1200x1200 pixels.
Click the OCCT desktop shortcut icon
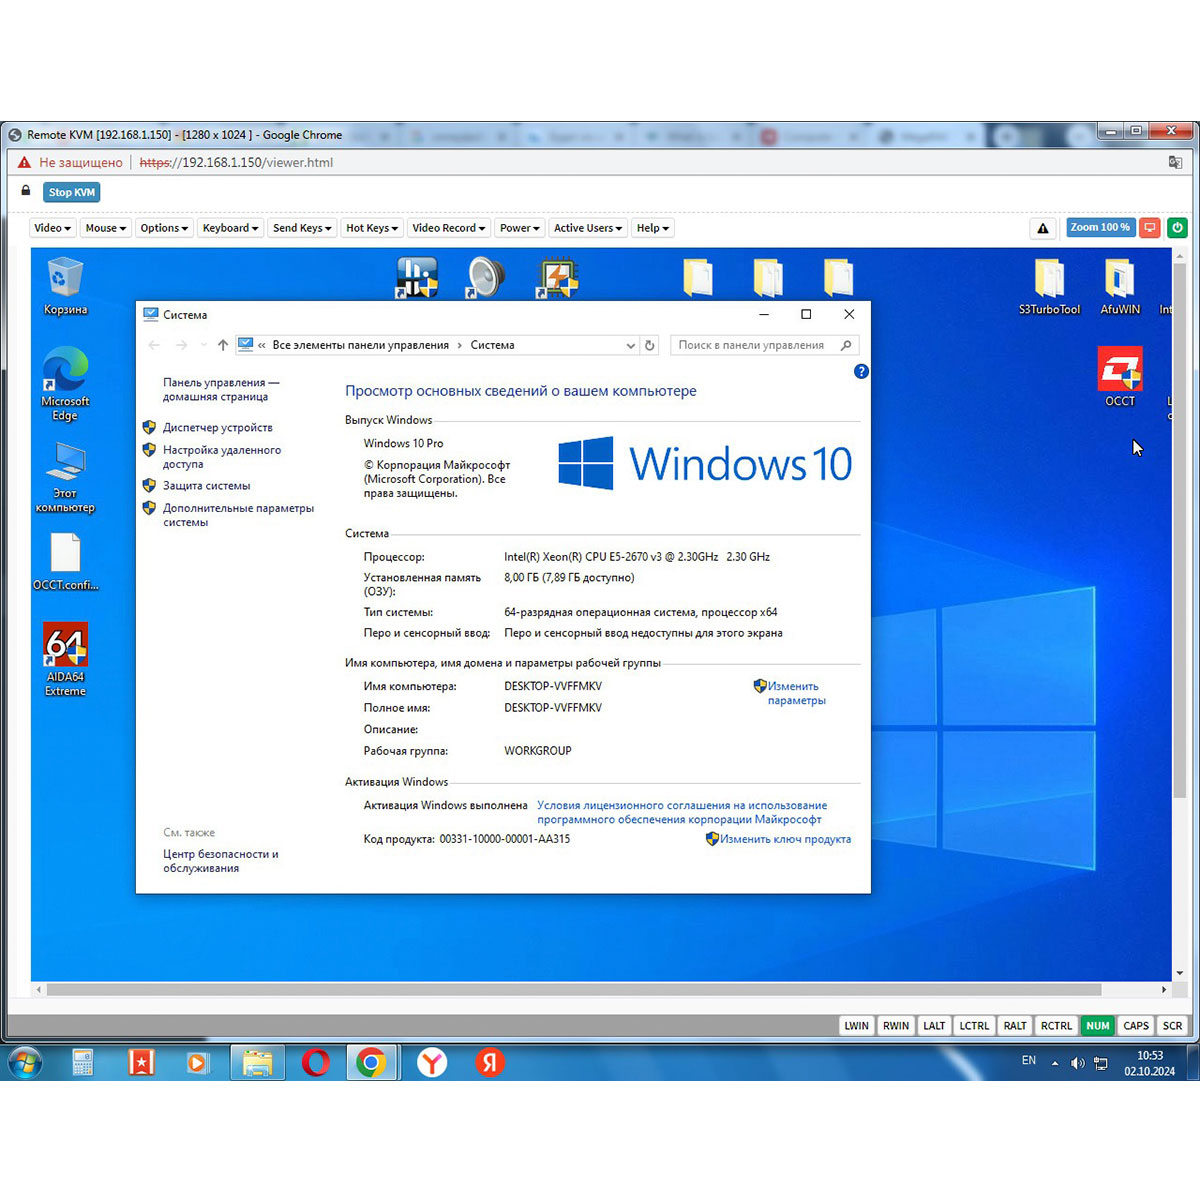(x=1119, y=370)
